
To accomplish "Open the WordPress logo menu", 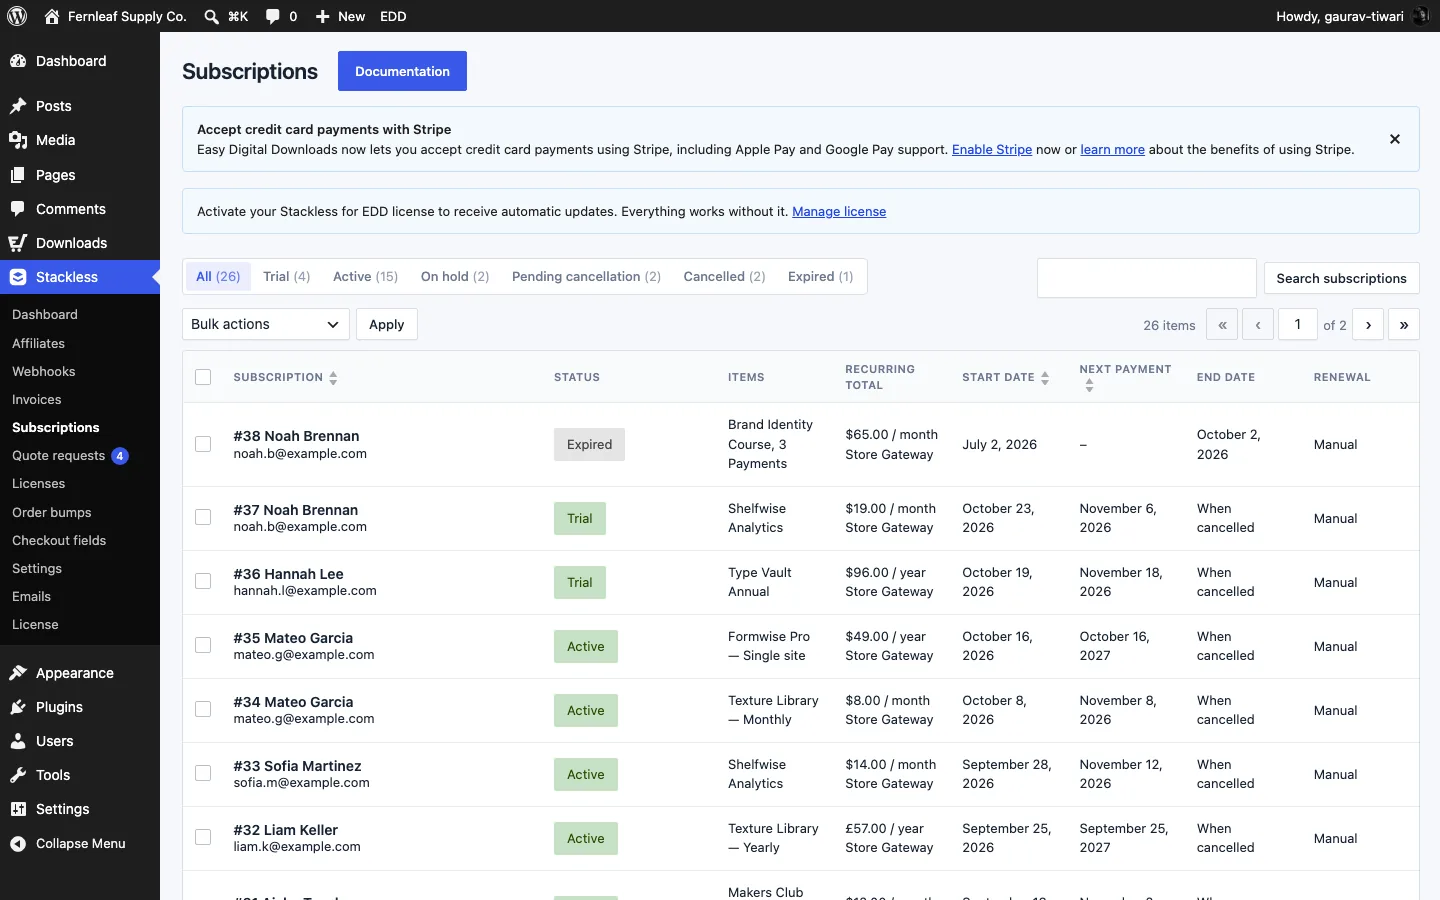I will tap(17, 16).
